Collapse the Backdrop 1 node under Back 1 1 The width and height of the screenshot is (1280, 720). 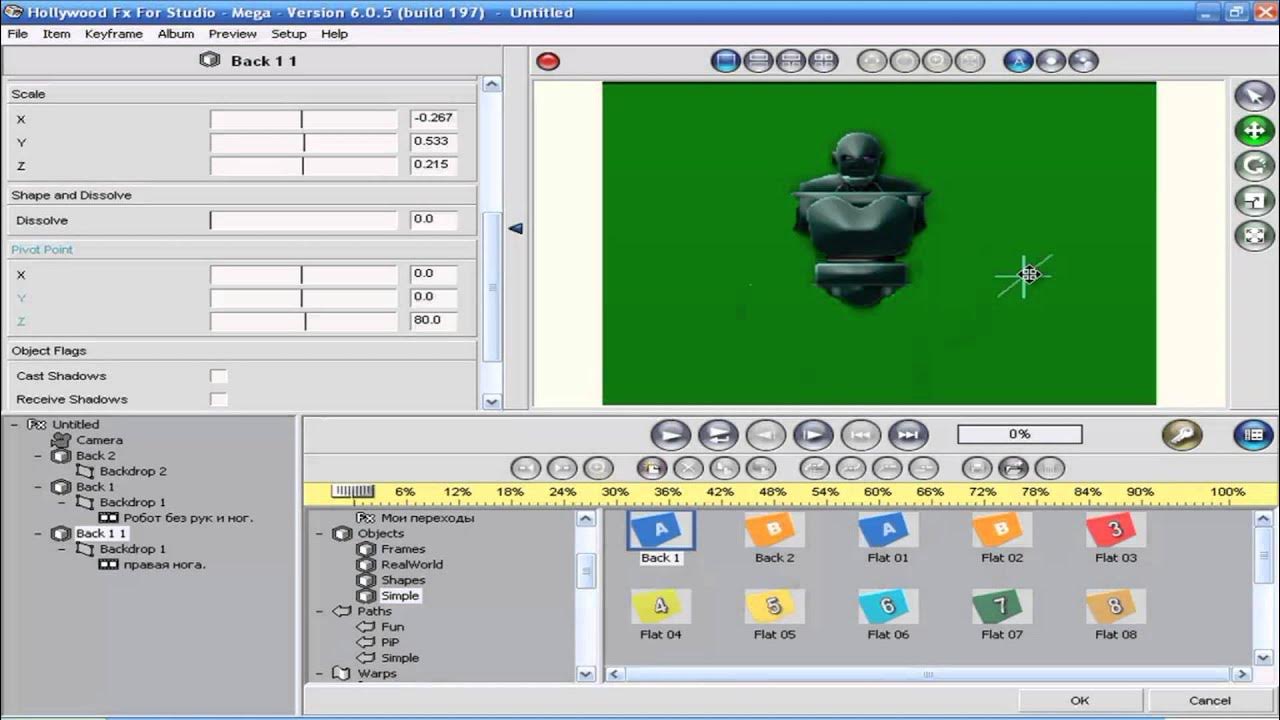pyautogui.click(x=62, y=549)
